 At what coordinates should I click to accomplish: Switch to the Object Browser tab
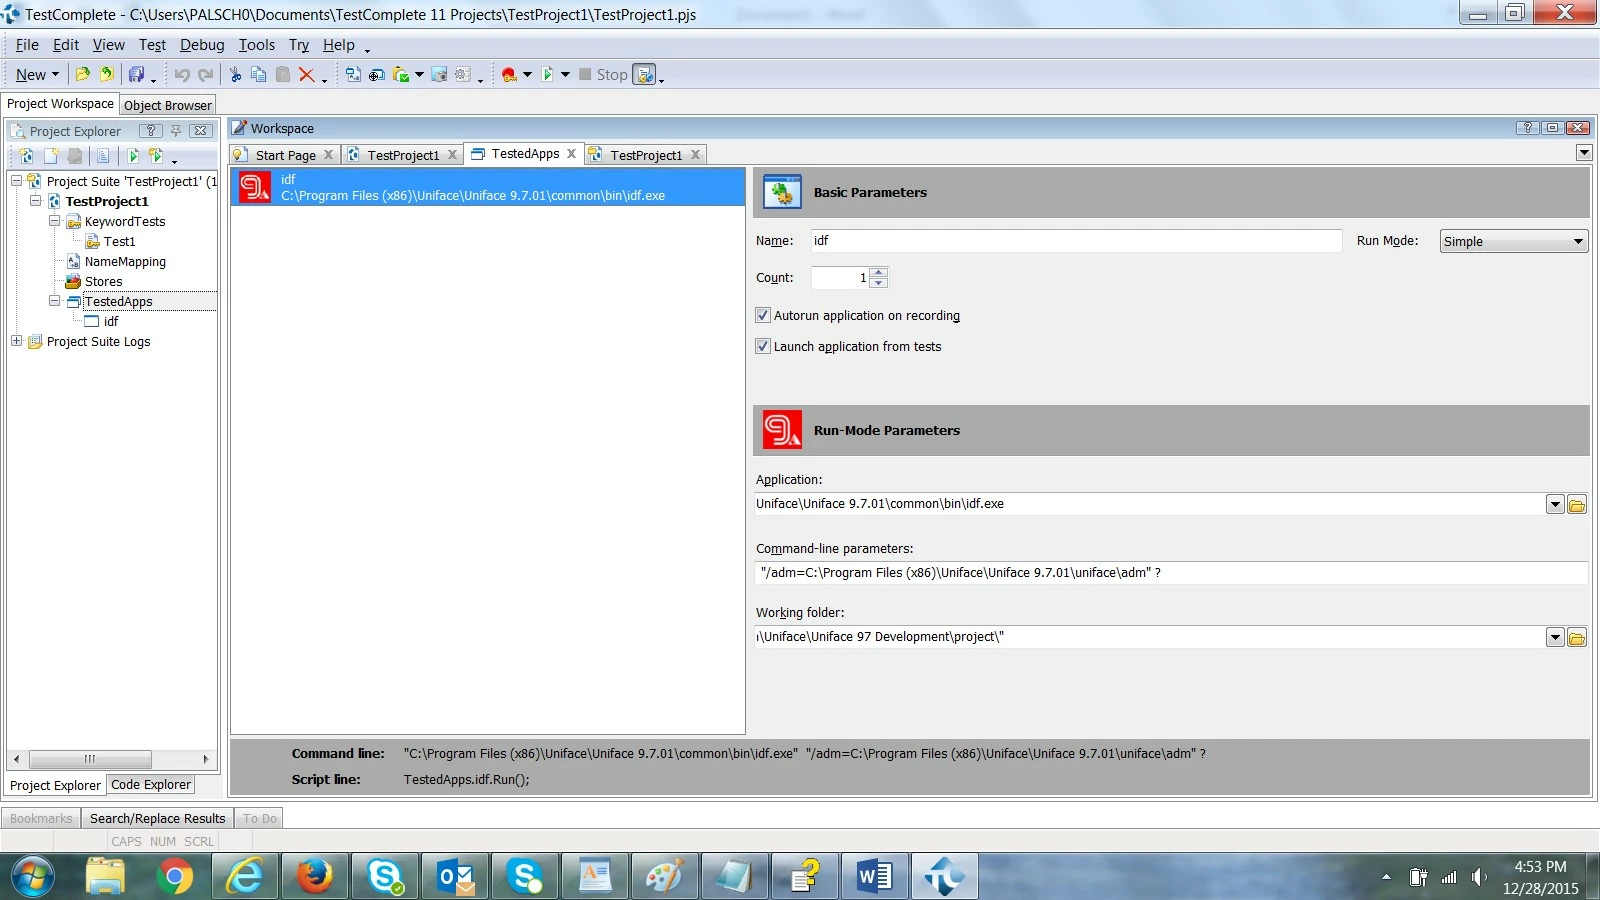(168, 105)
